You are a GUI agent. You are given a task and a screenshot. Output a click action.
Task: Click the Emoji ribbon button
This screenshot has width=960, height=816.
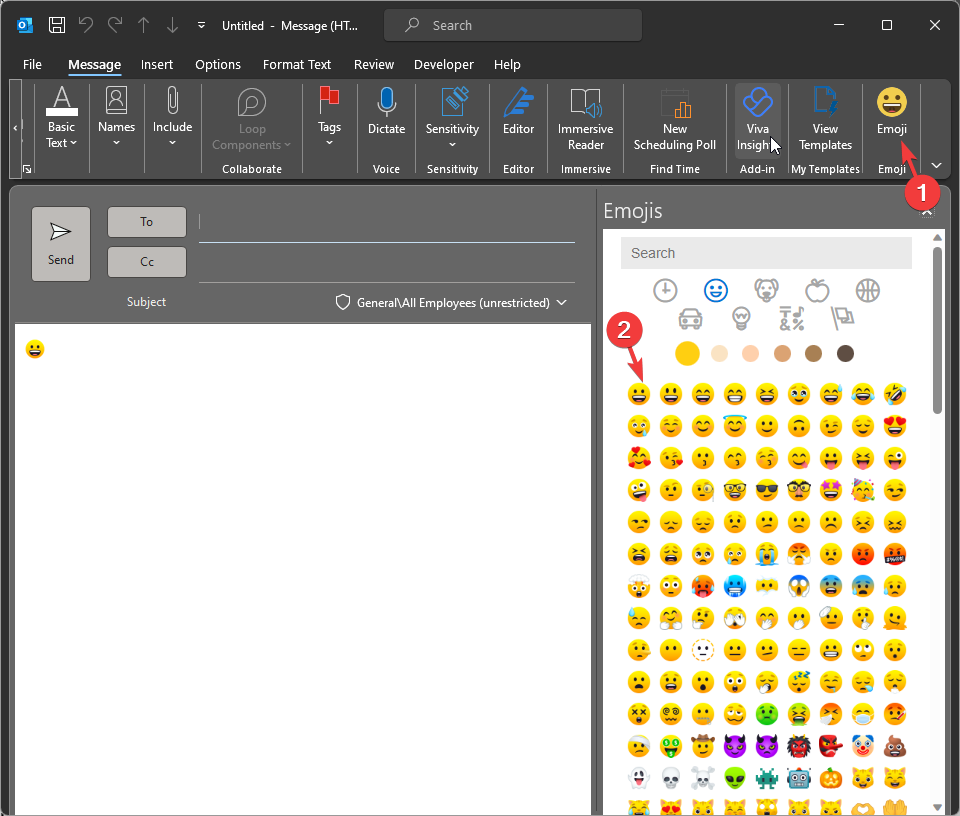point(891,110)
